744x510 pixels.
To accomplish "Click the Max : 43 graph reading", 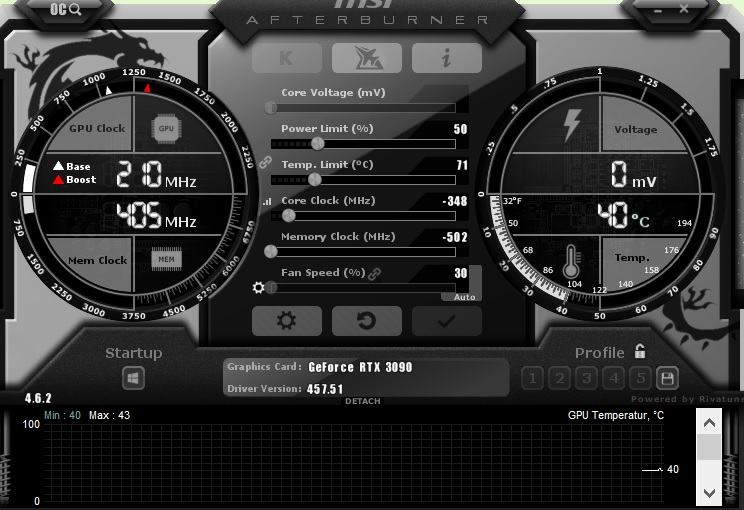I will tap(109, 415).
